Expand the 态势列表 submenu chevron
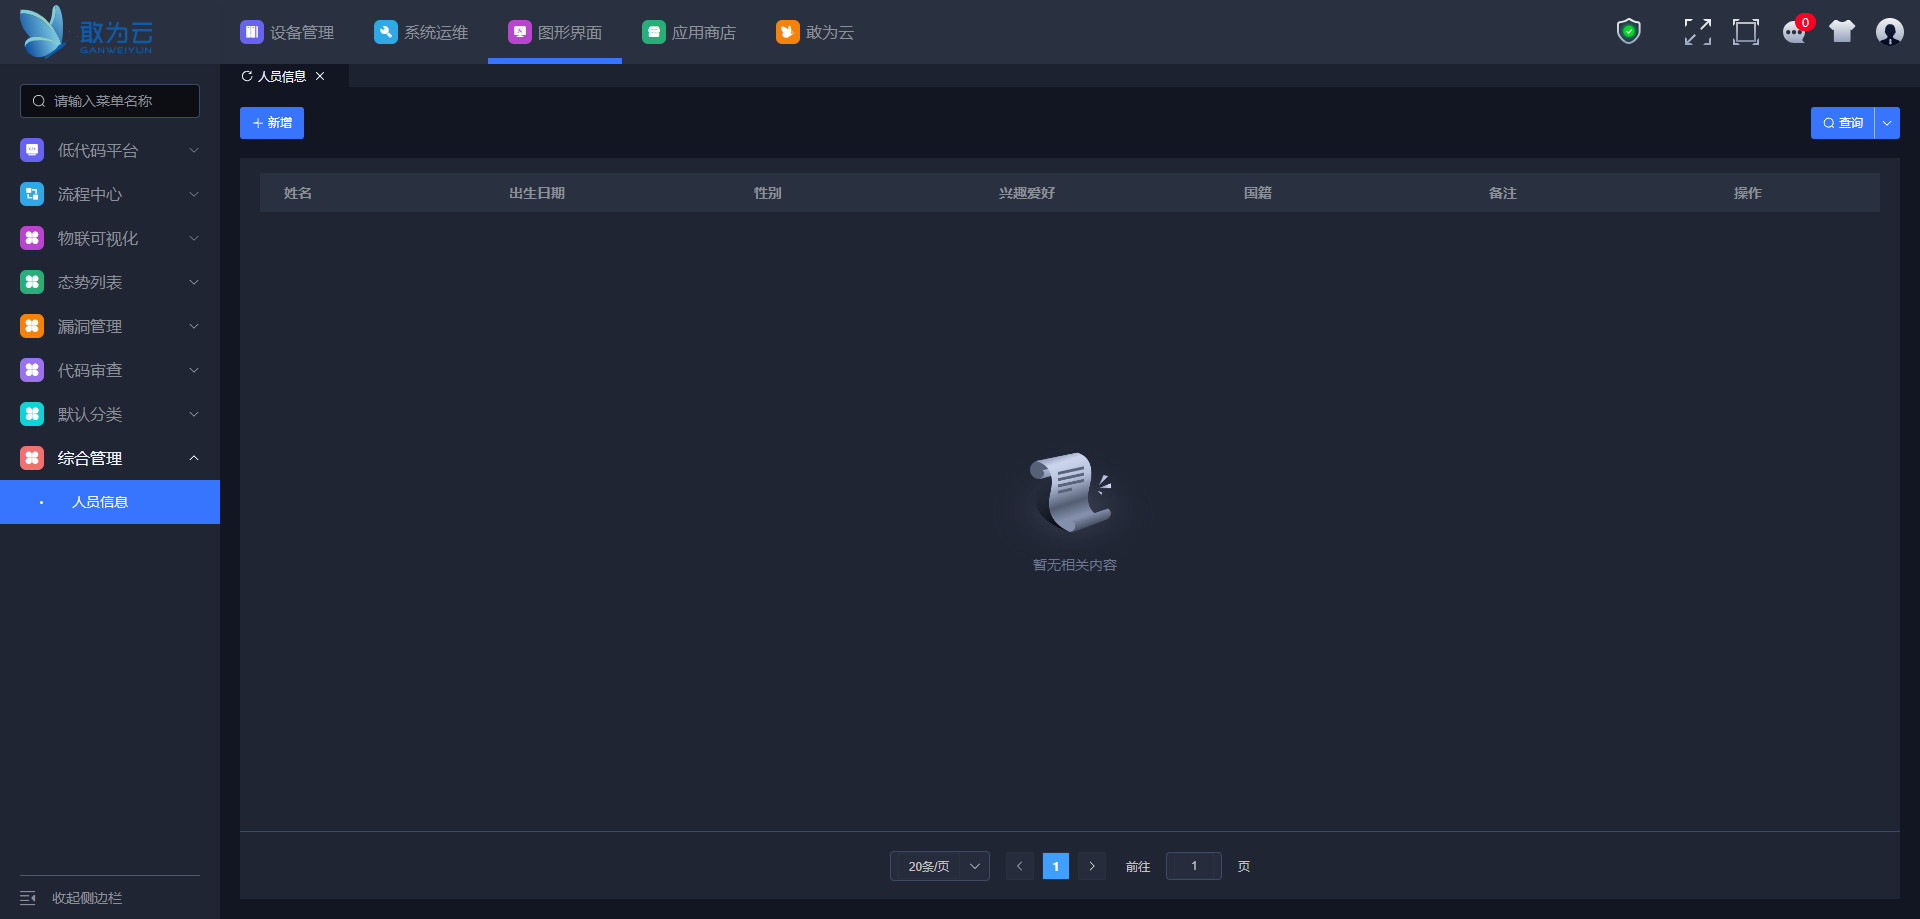Viewport: 1920px width, 919px height. [x=194, y=282]
